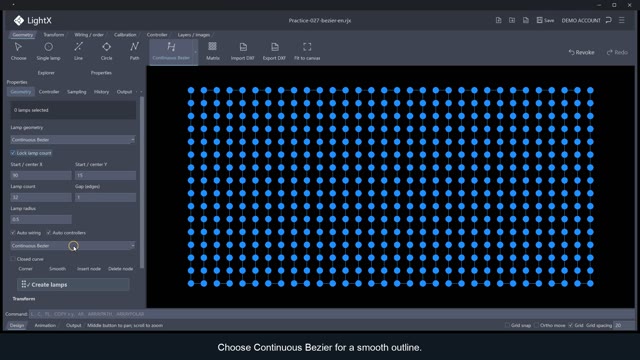Screen dimensions: 640x360
Task: Click the new file icon in title bar
Action: [498, 20]
